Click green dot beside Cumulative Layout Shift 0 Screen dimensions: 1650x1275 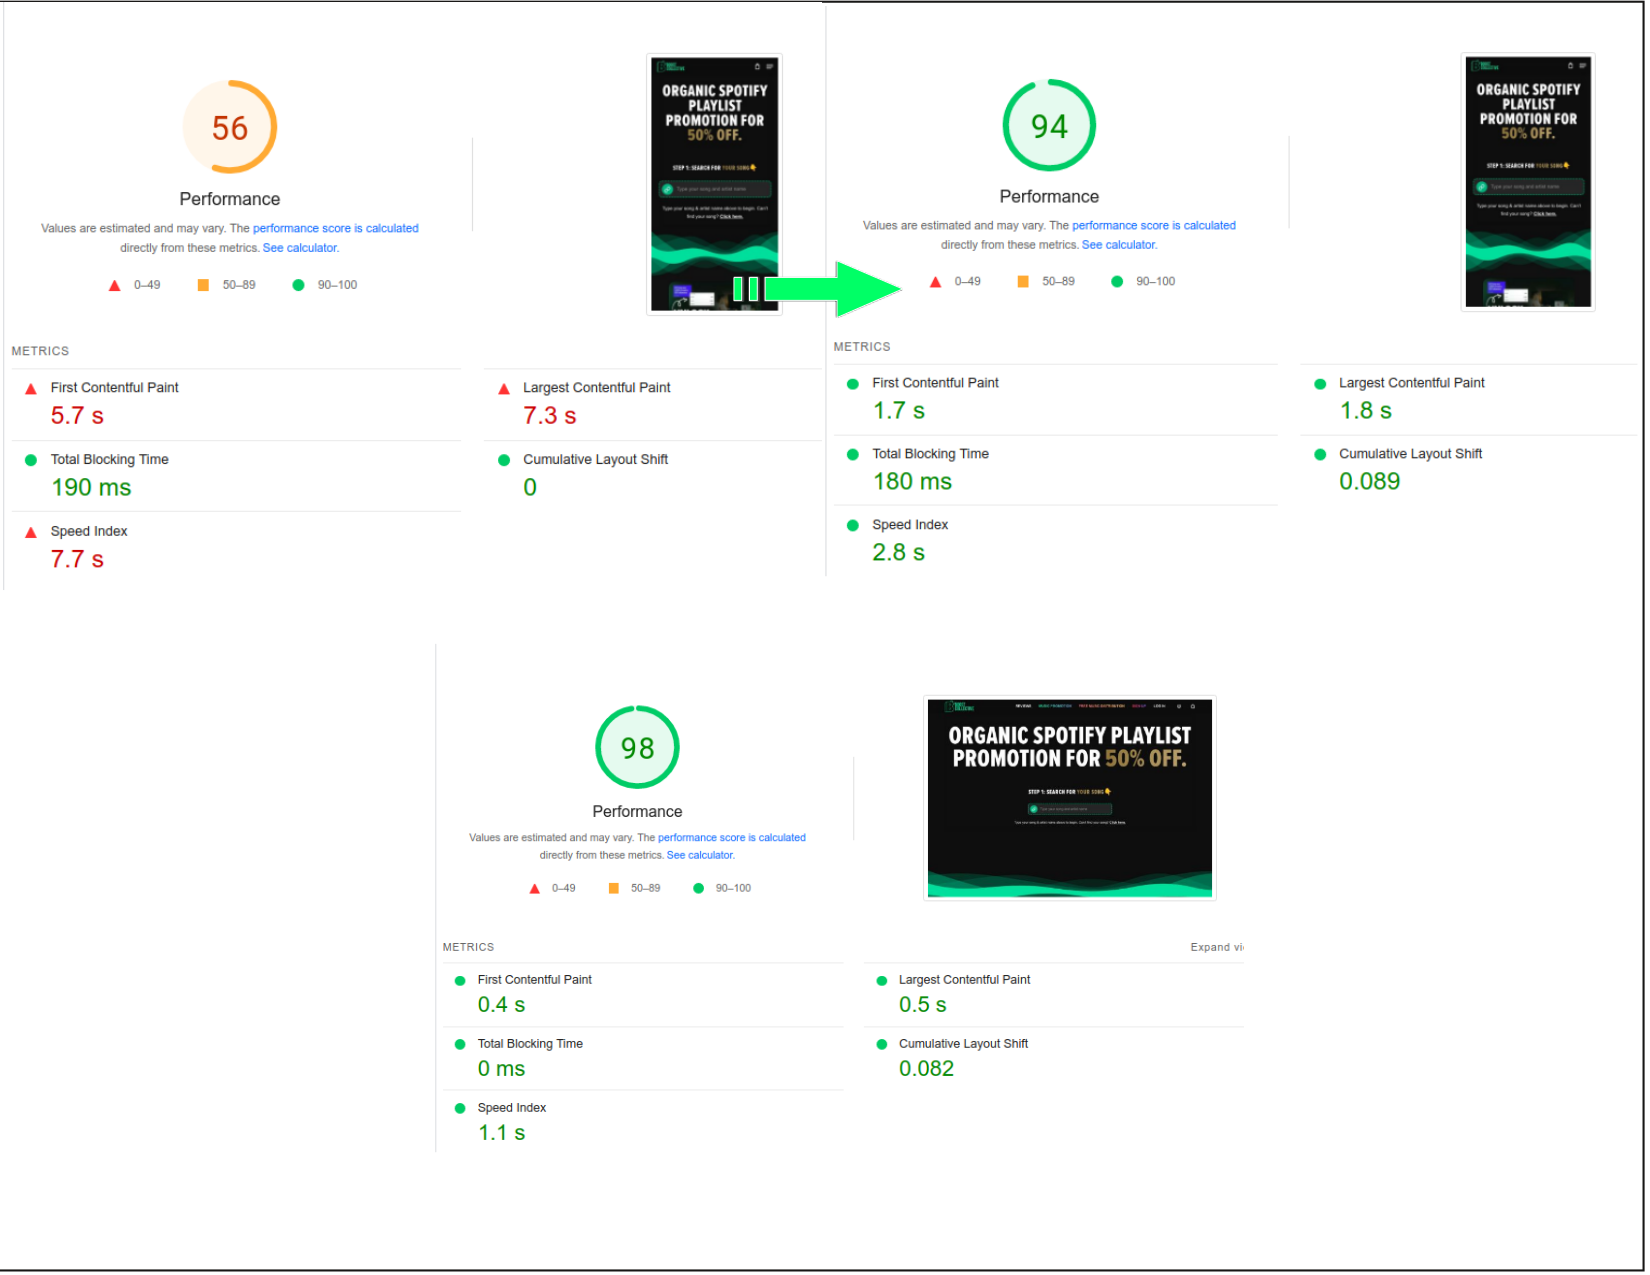(x=504, y=460)
